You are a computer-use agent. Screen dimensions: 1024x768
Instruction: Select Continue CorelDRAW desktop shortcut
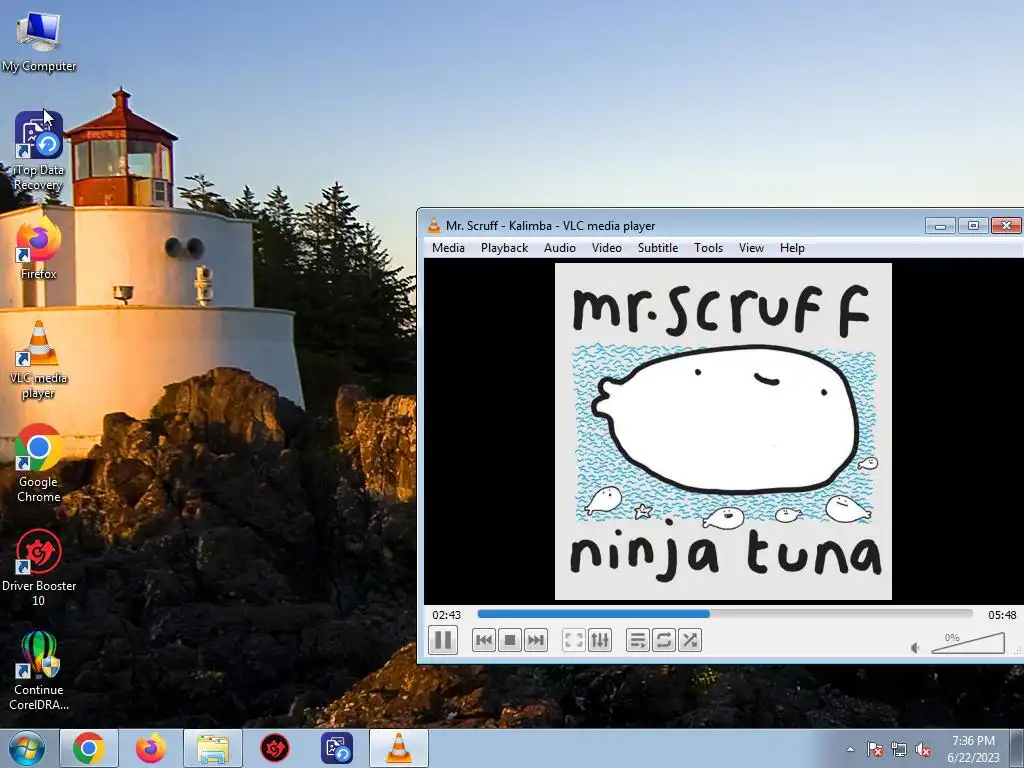coord(39,671)
